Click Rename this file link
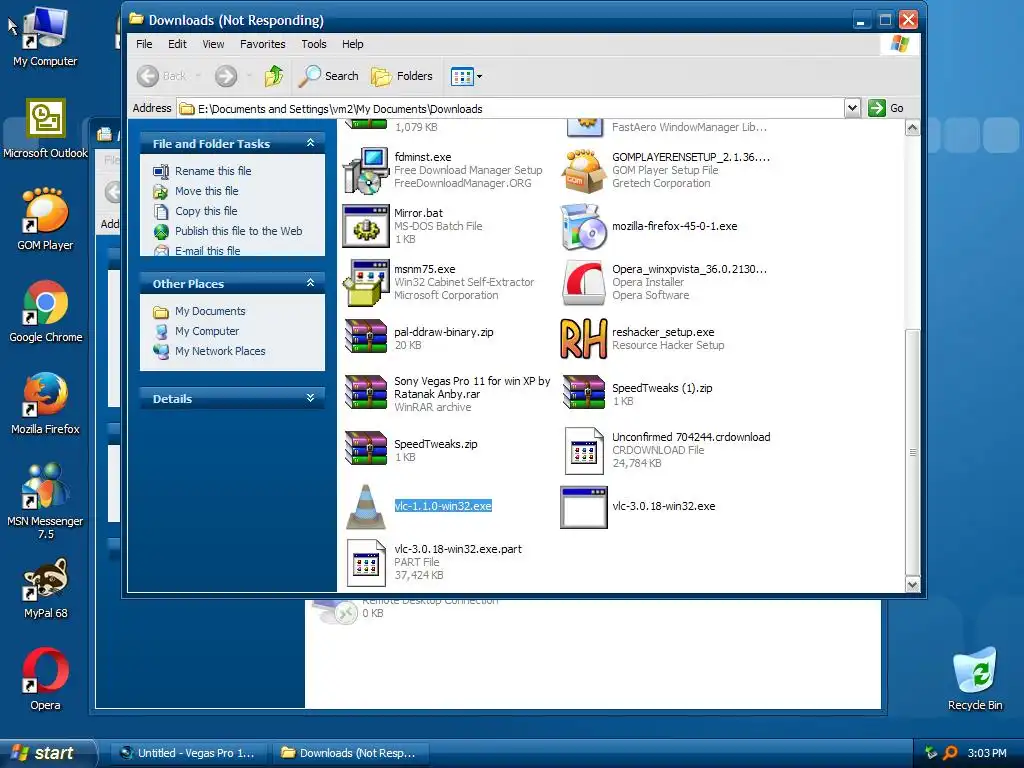The image size is (1024, 768). point(213,171)
